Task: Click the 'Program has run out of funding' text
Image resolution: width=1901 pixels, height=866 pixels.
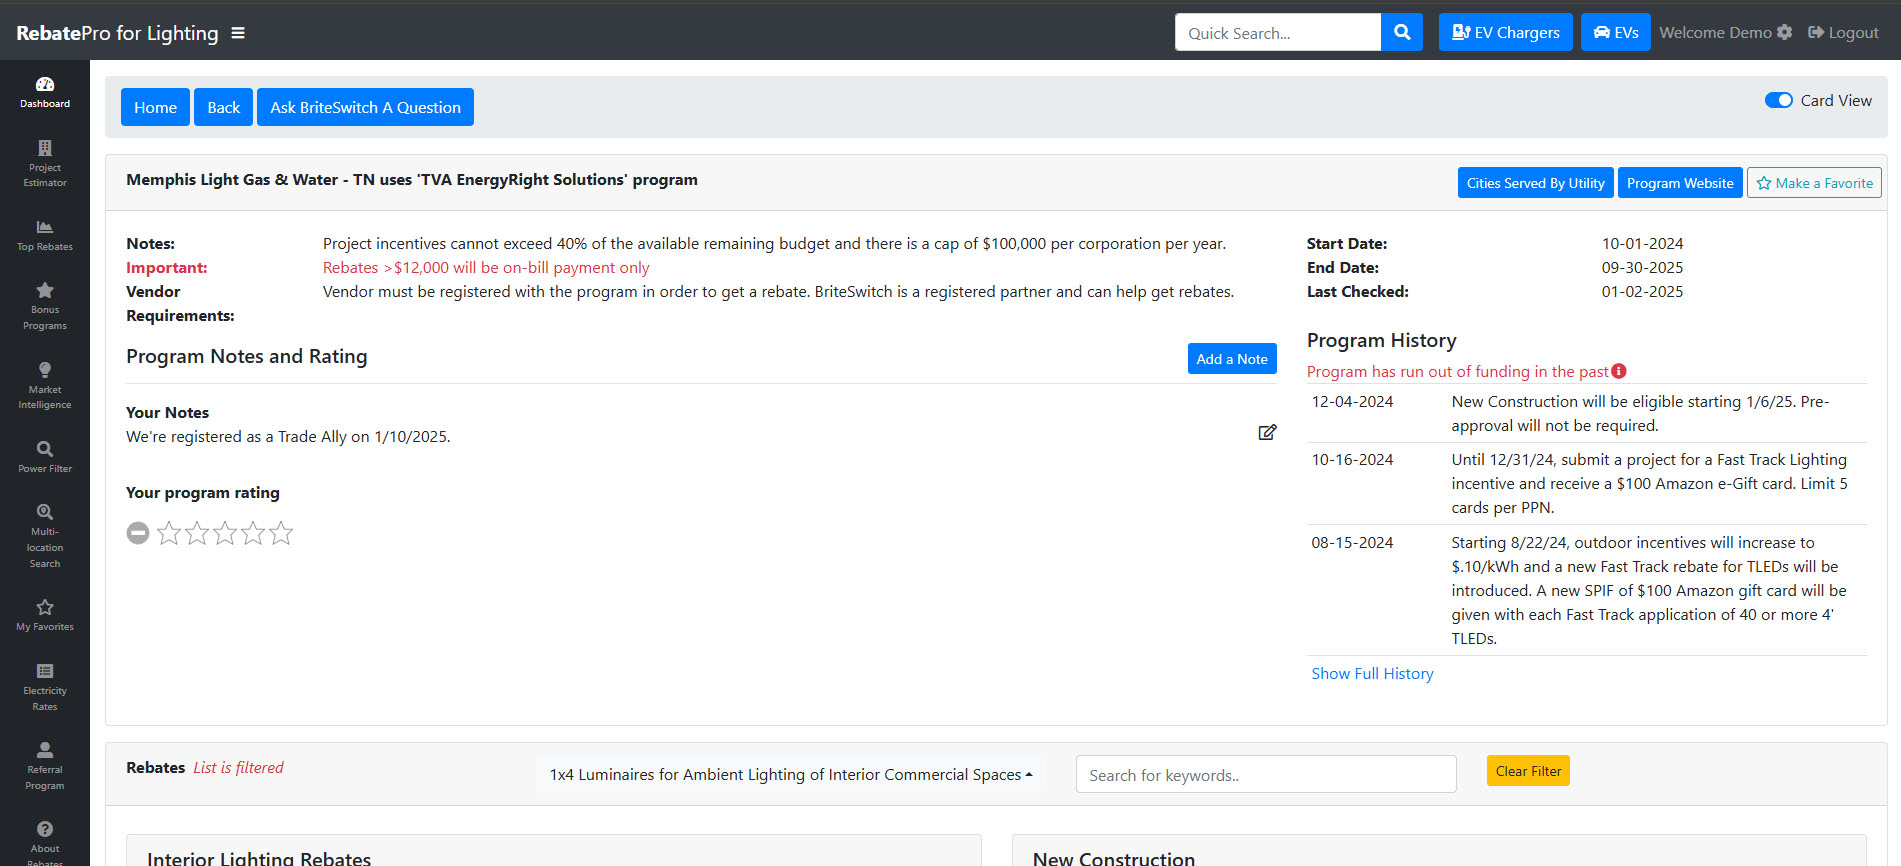Action: (x=1458, y=371)
